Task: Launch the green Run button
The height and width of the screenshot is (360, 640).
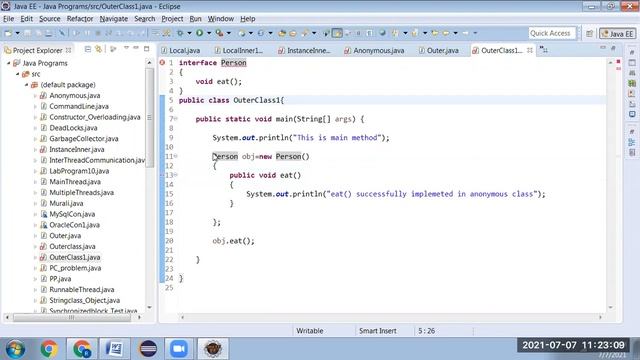Action: click(x=200, y=33)
